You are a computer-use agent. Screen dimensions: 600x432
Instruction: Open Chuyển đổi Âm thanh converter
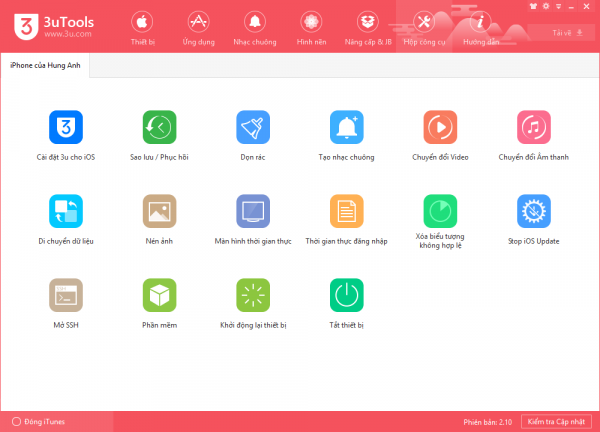534,127
